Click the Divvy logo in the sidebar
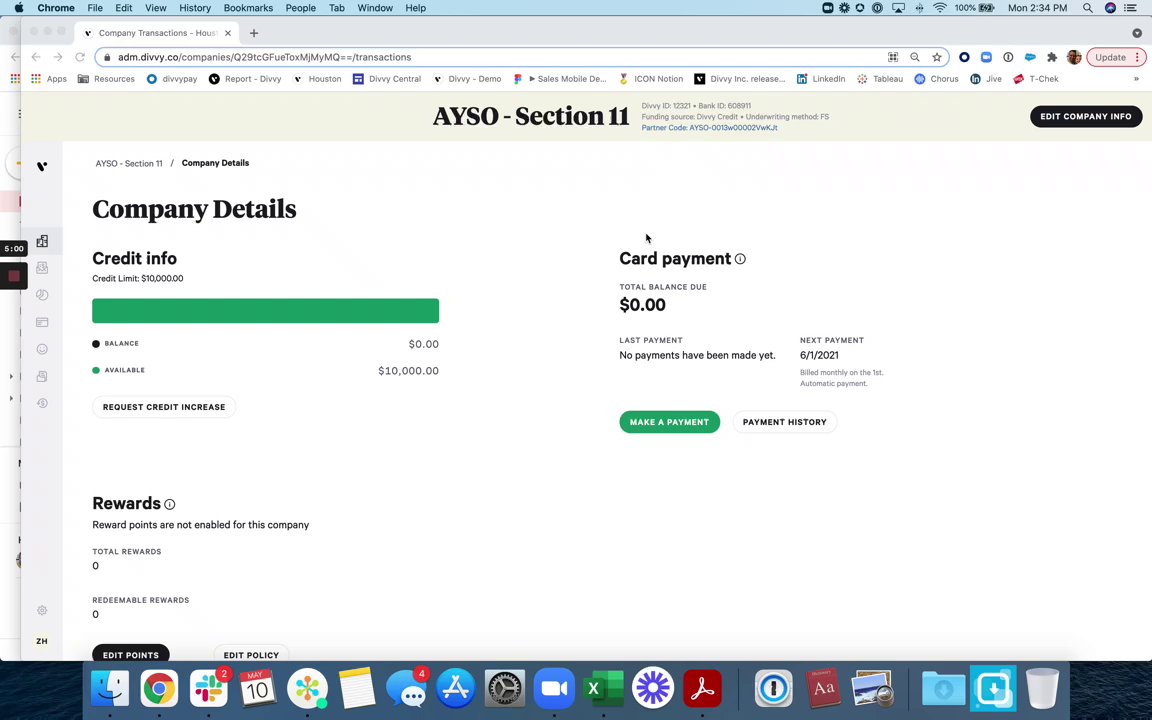Image resolution: width=1152 pixels, height=720 pixels. pos(42,166)
